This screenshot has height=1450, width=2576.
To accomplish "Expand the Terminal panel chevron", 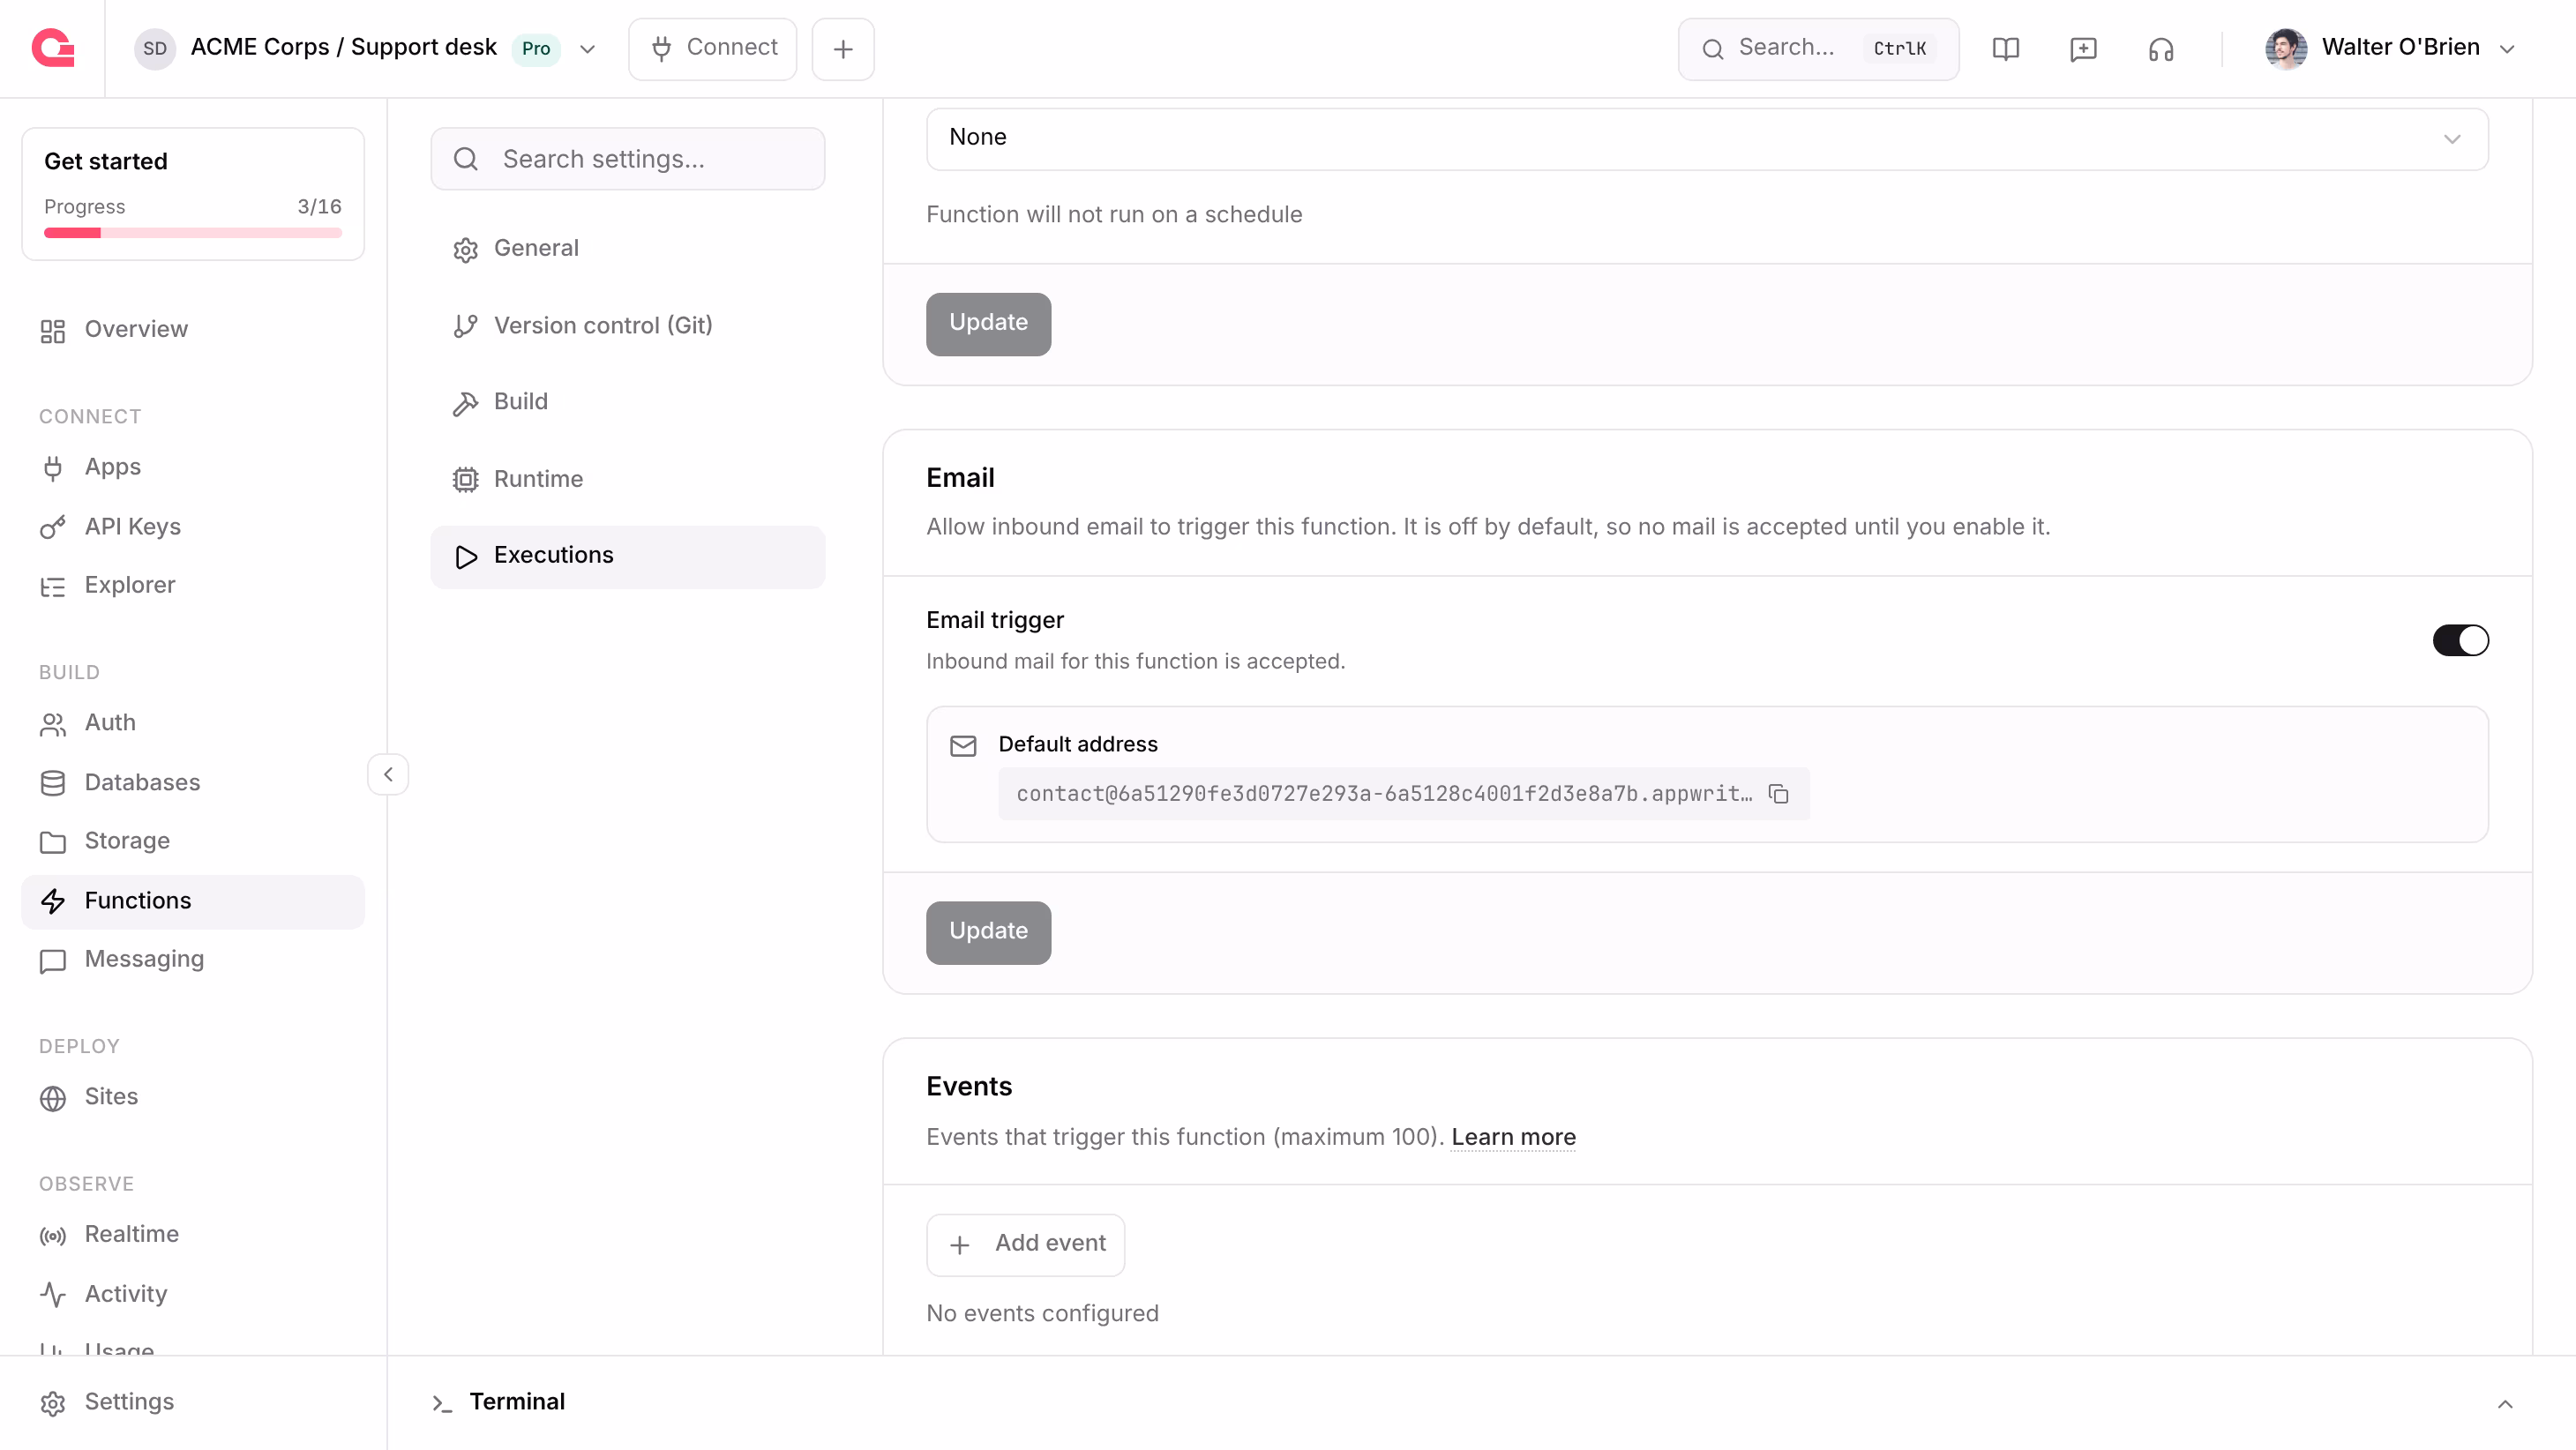I will (x=2505, y=1404).
